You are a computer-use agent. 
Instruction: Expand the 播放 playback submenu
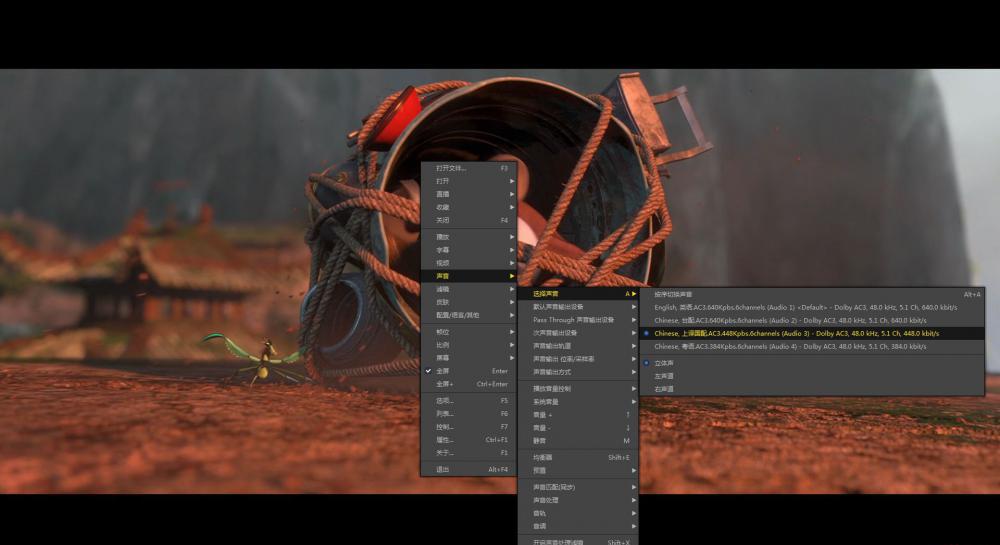pyautogui.click(x=469, y=237)
